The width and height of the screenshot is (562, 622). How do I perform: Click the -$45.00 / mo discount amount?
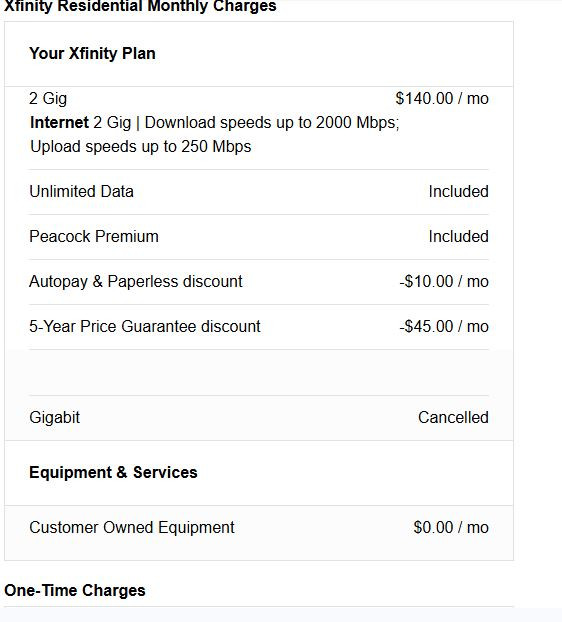[x=444, y=326]
